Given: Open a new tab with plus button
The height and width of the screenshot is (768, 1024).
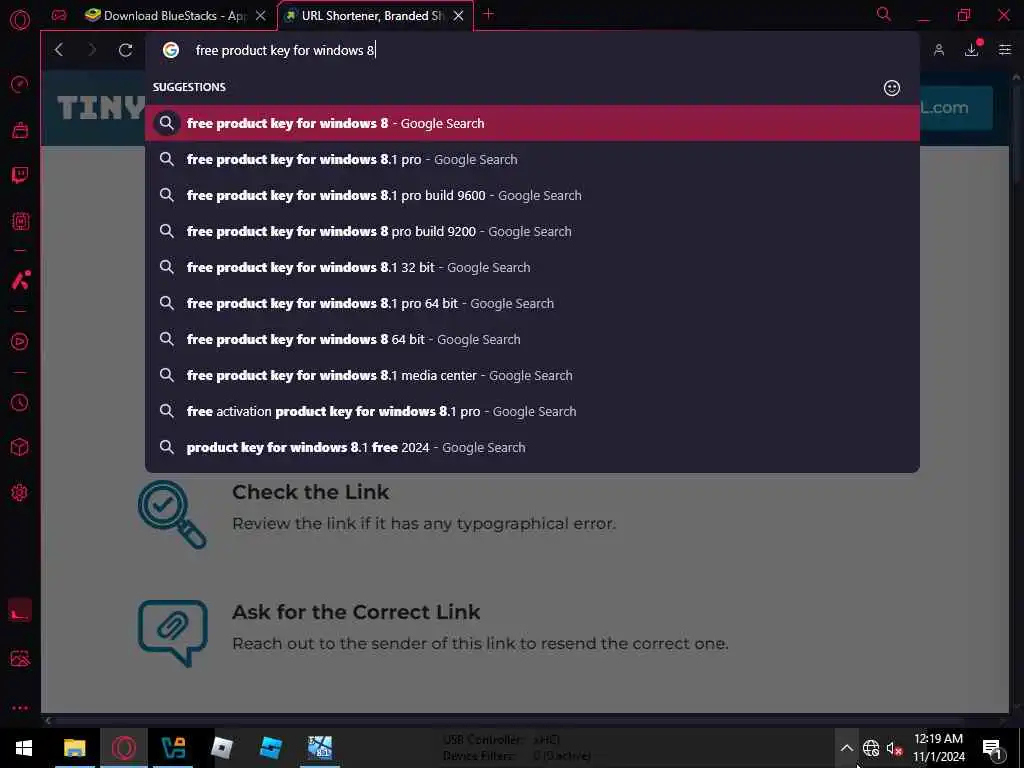Looking at the screenshot, I should 488,14.
